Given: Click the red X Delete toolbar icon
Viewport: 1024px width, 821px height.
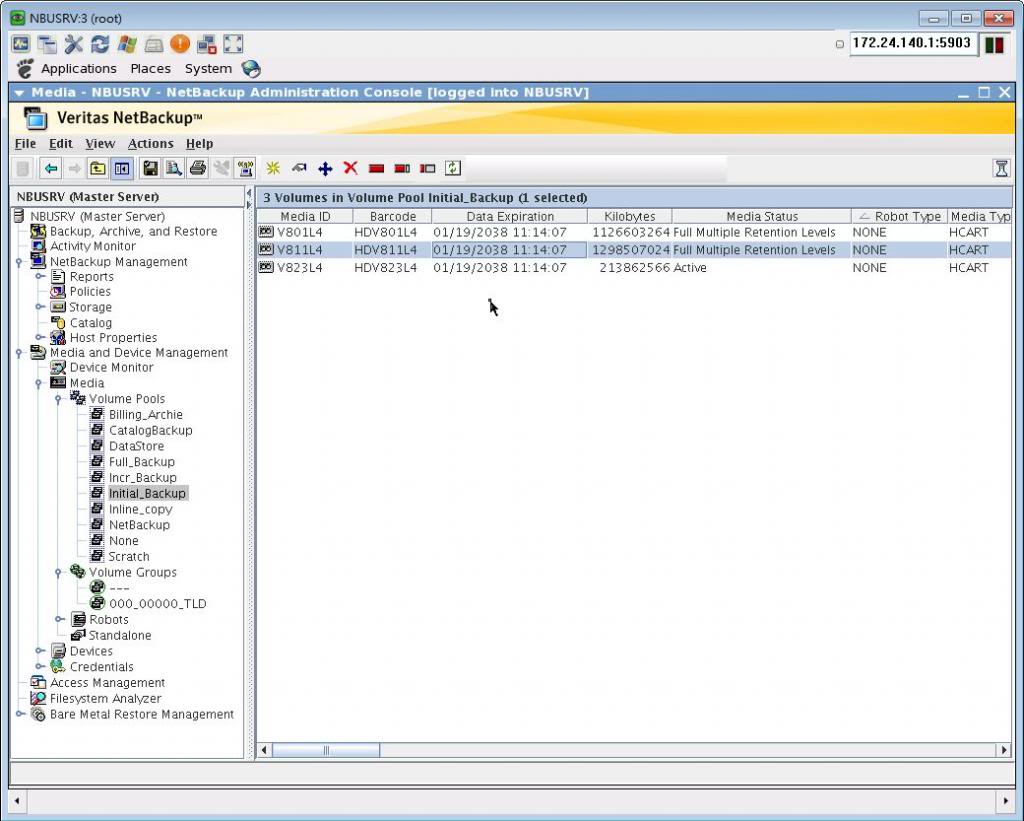Looking at the screenshot, I should [x=351, y=169].
